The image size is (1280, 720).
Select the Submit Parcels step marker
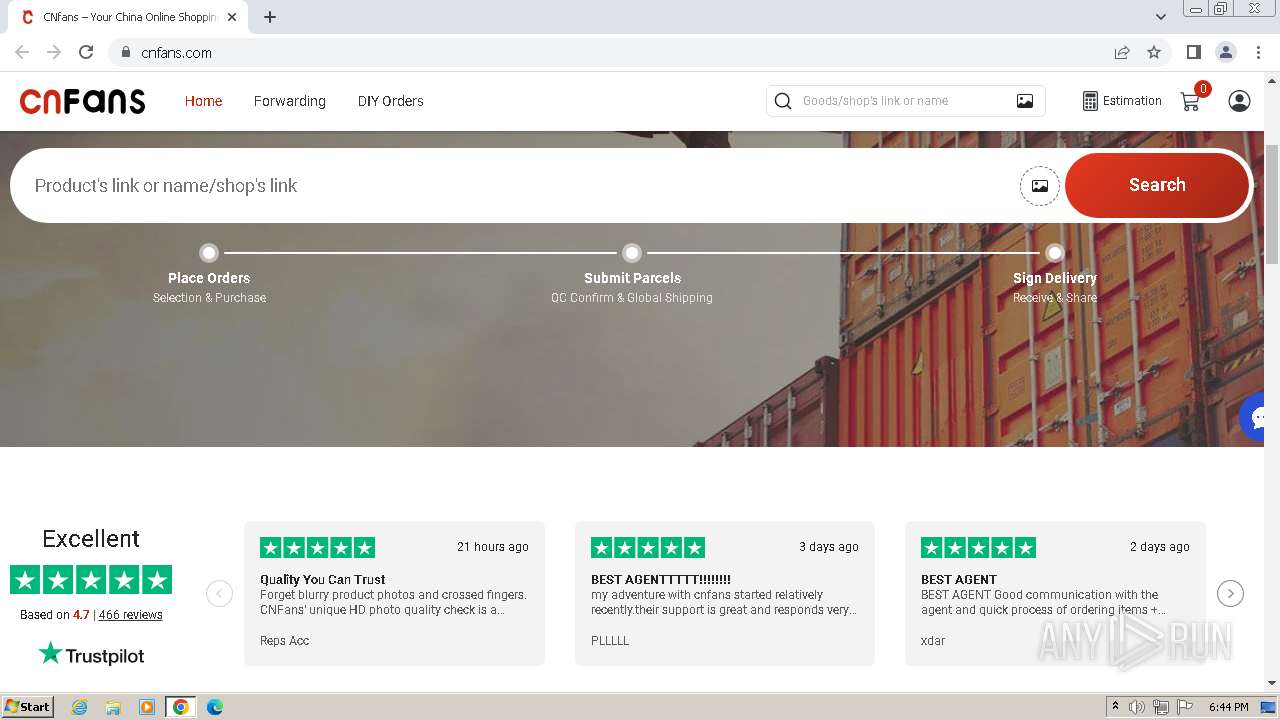[632, 253]
